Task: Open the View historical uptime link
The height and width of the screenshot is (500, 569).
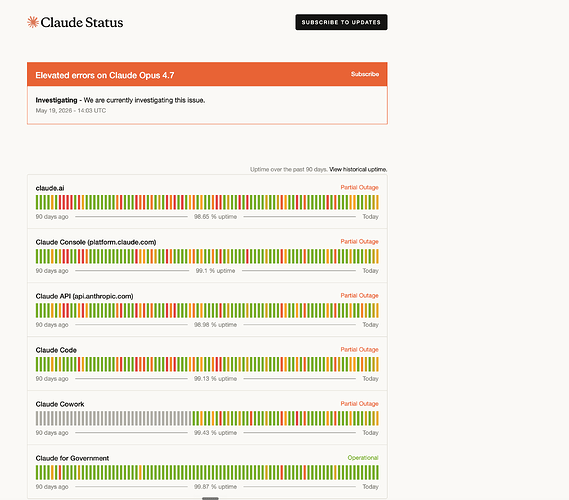Action: tap(358, 169)
